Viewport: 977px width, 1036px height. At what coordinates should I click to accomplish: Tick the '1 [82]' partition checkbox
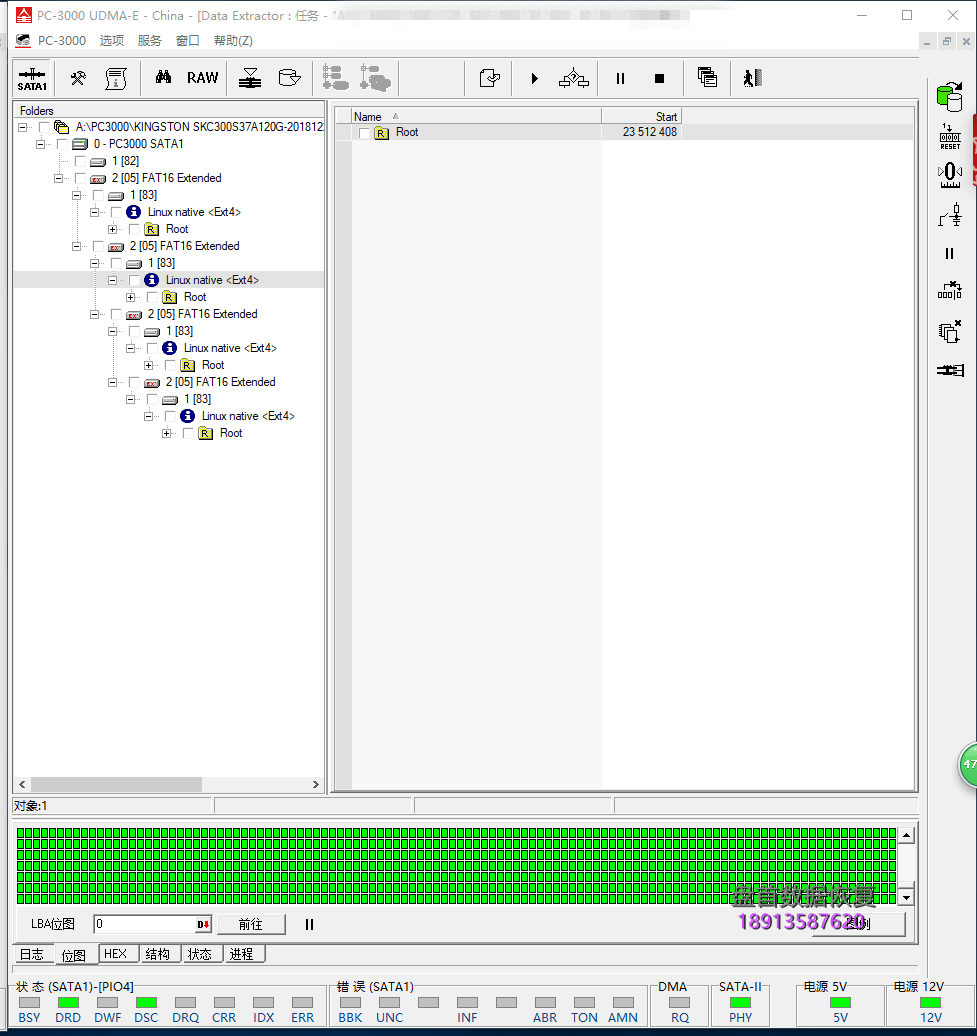tap(80, 161)
